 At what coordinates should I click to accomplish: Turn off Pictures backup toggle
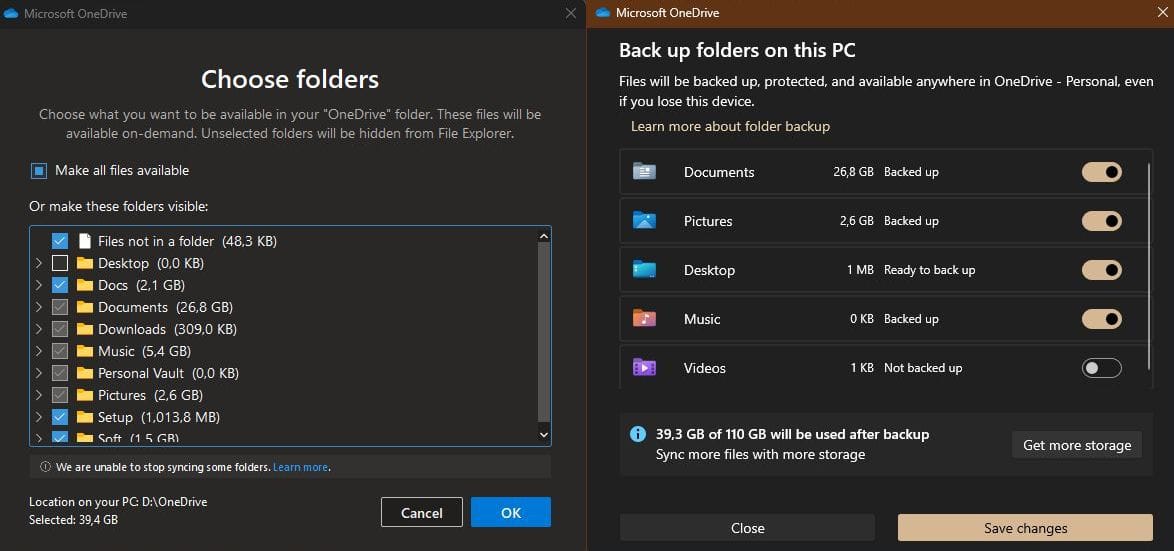(1101, 221)
